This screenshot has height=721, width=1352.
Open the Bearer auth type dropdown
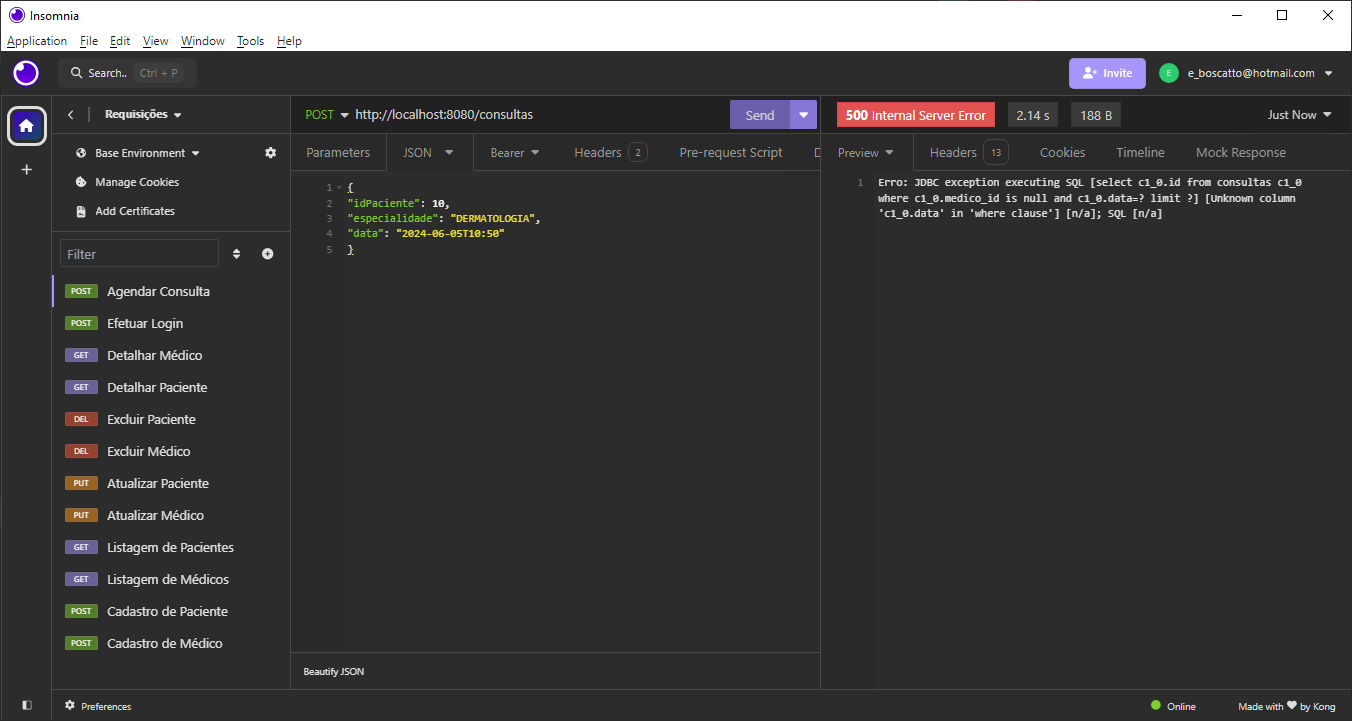pyautogui.click(x=515, y=153)
